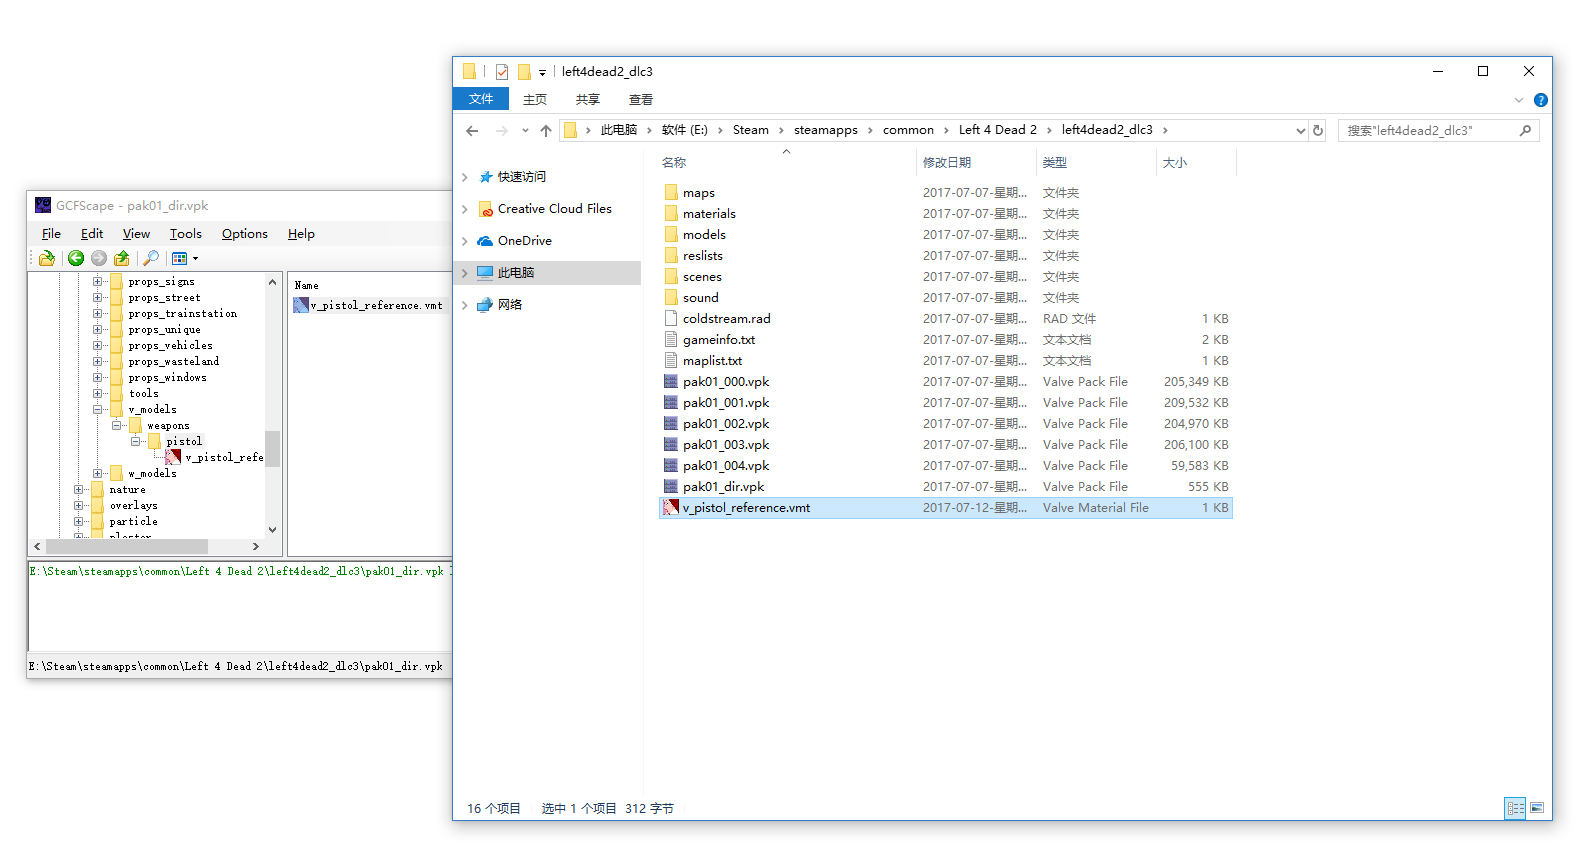Collapse the weapons tree node
Screen dimensions: 1591x862
(x=117, y=426)
